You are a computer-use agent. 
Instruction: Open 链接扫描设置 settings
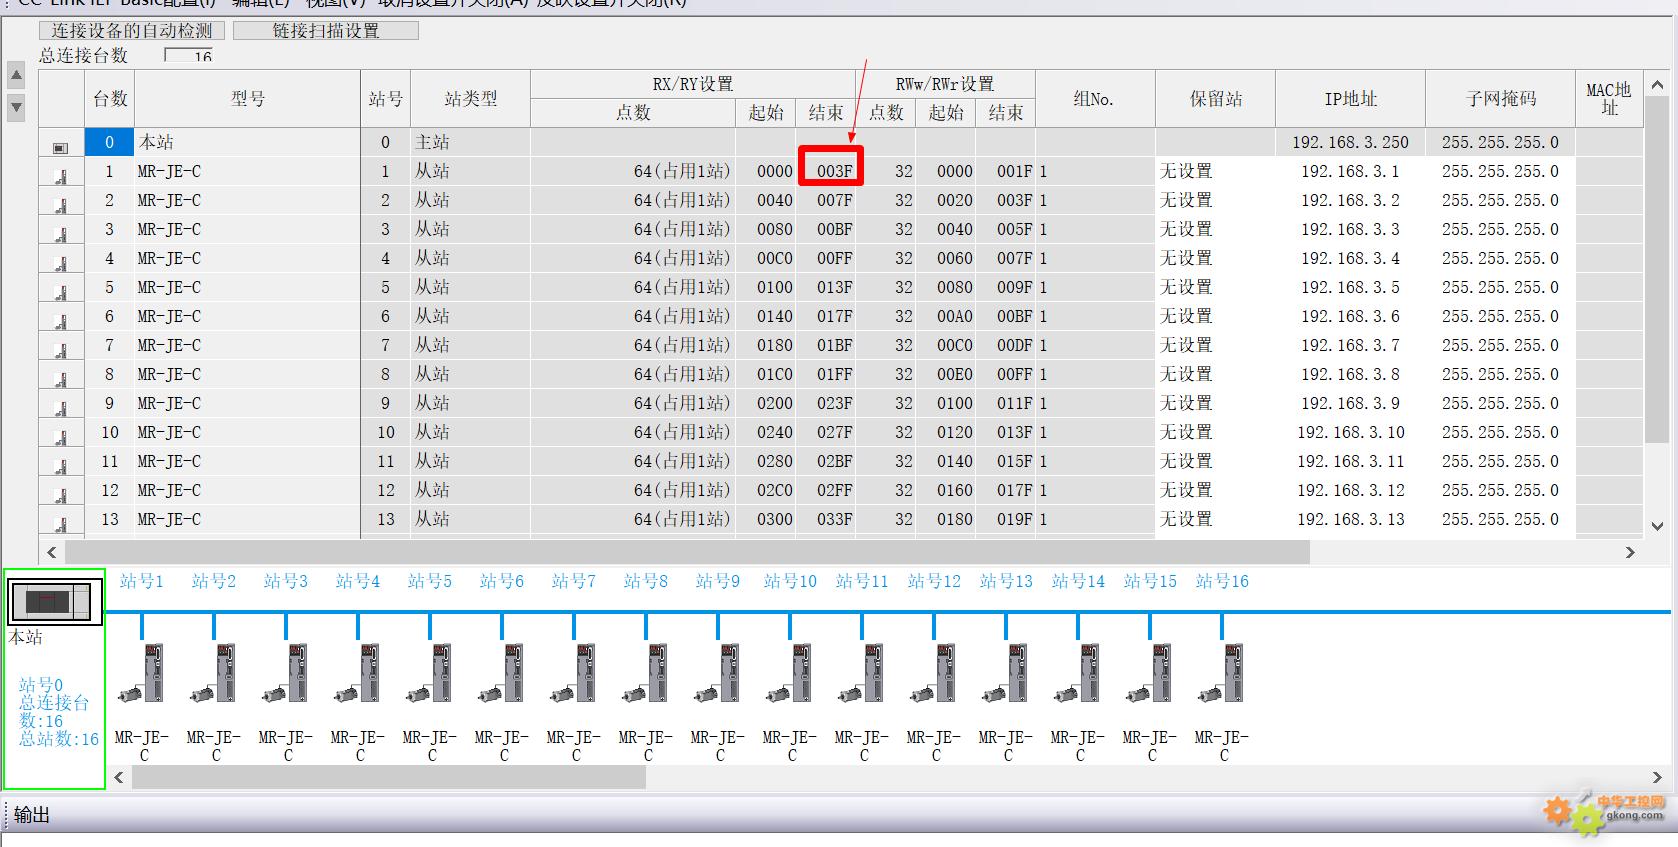(x=326, y=31)
